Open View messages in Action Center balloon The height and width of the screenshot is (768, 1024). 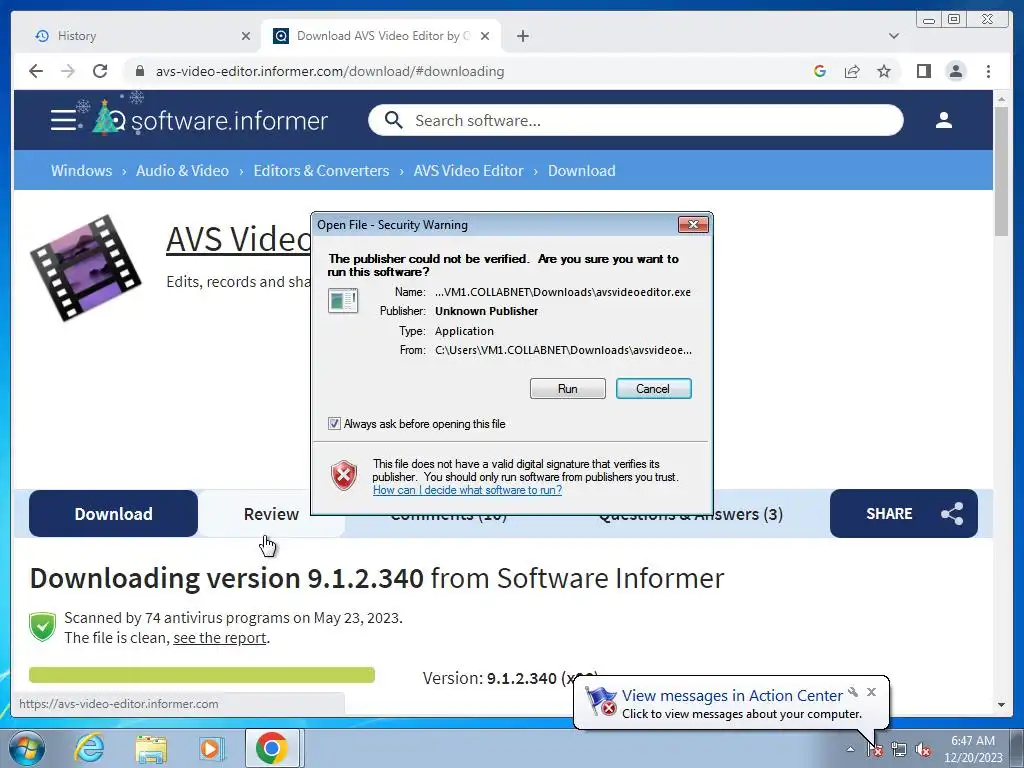click(x=732, y=696)
